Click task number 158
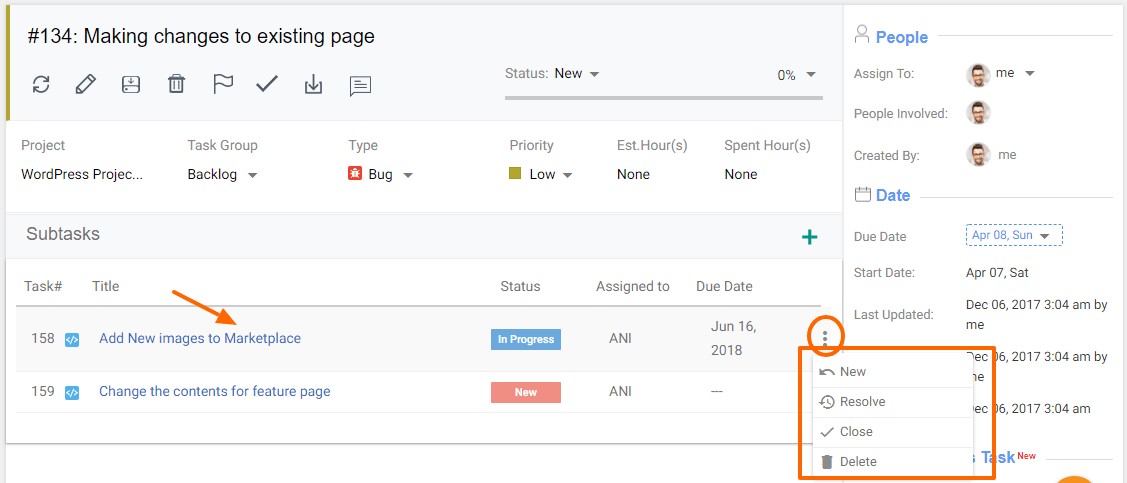This screenshot has width=1127, height=483. (42, 338)
